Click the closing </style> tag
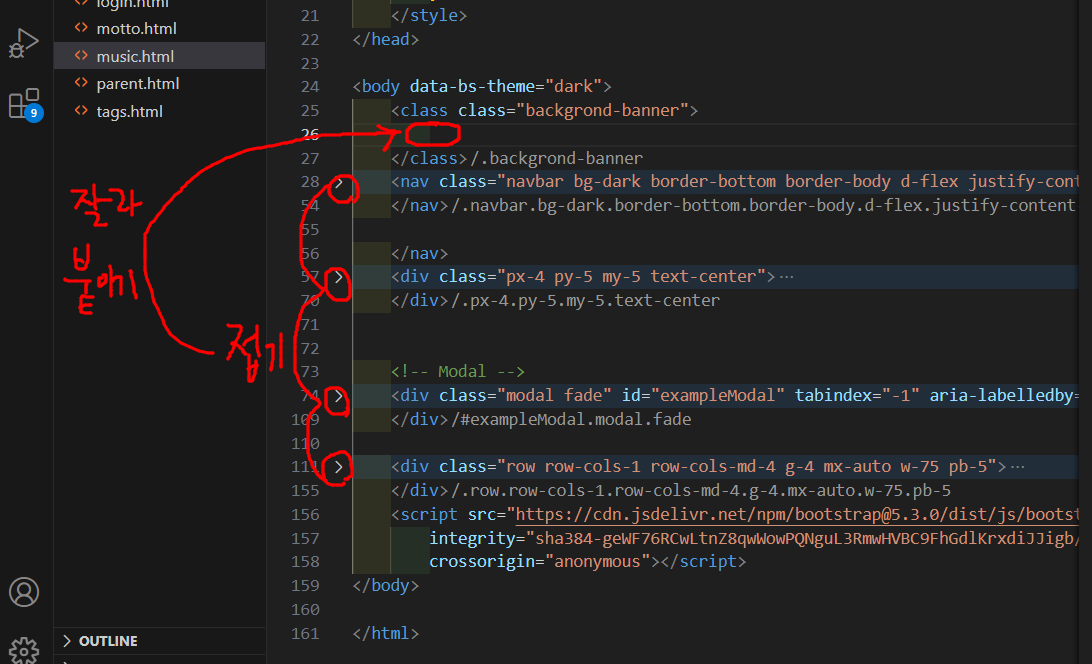Image resolution: width=1092 pixels, height=664 pixels. tap(429, 15)
